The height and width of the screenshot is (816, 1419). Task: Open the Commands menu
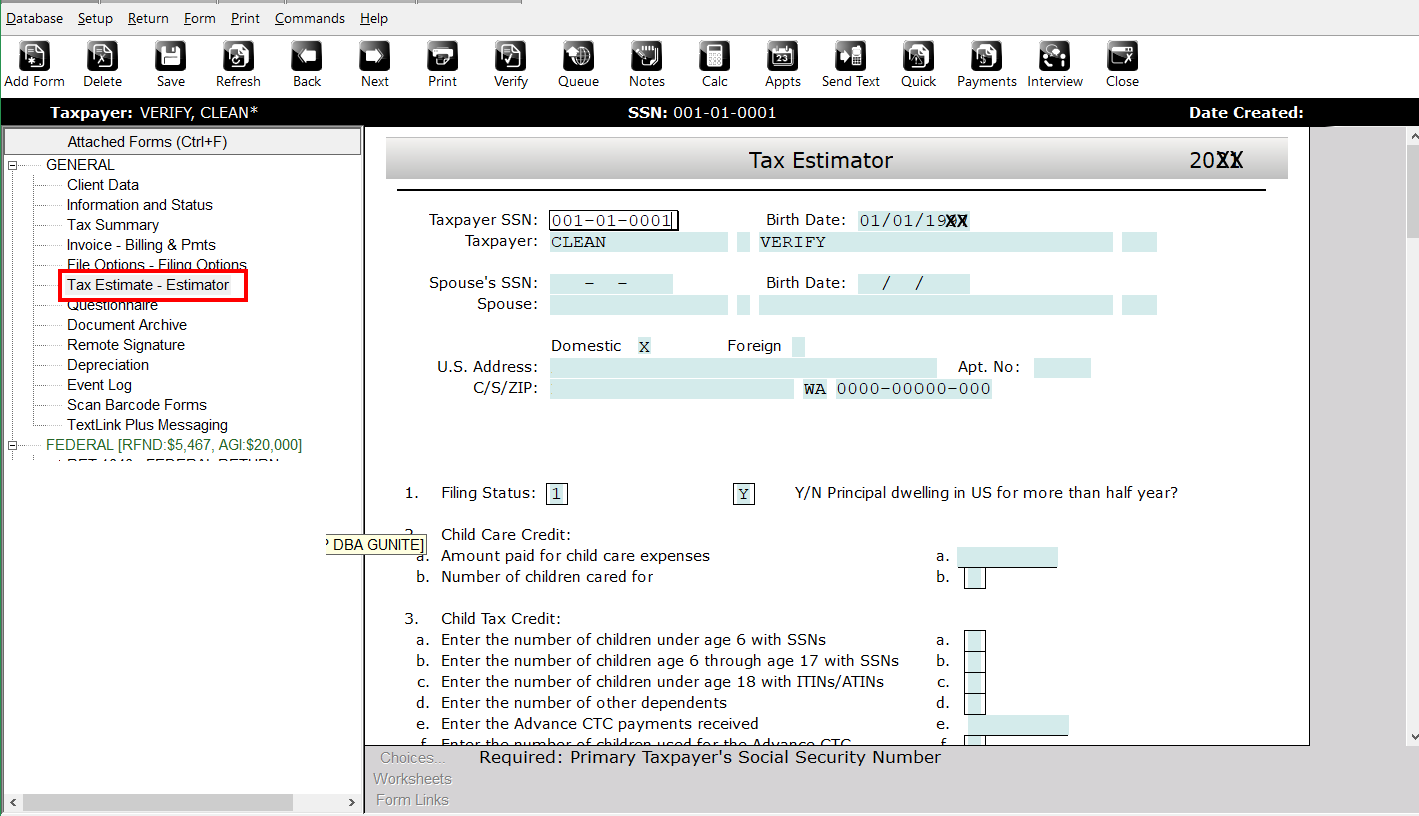(x=309, y=18)
